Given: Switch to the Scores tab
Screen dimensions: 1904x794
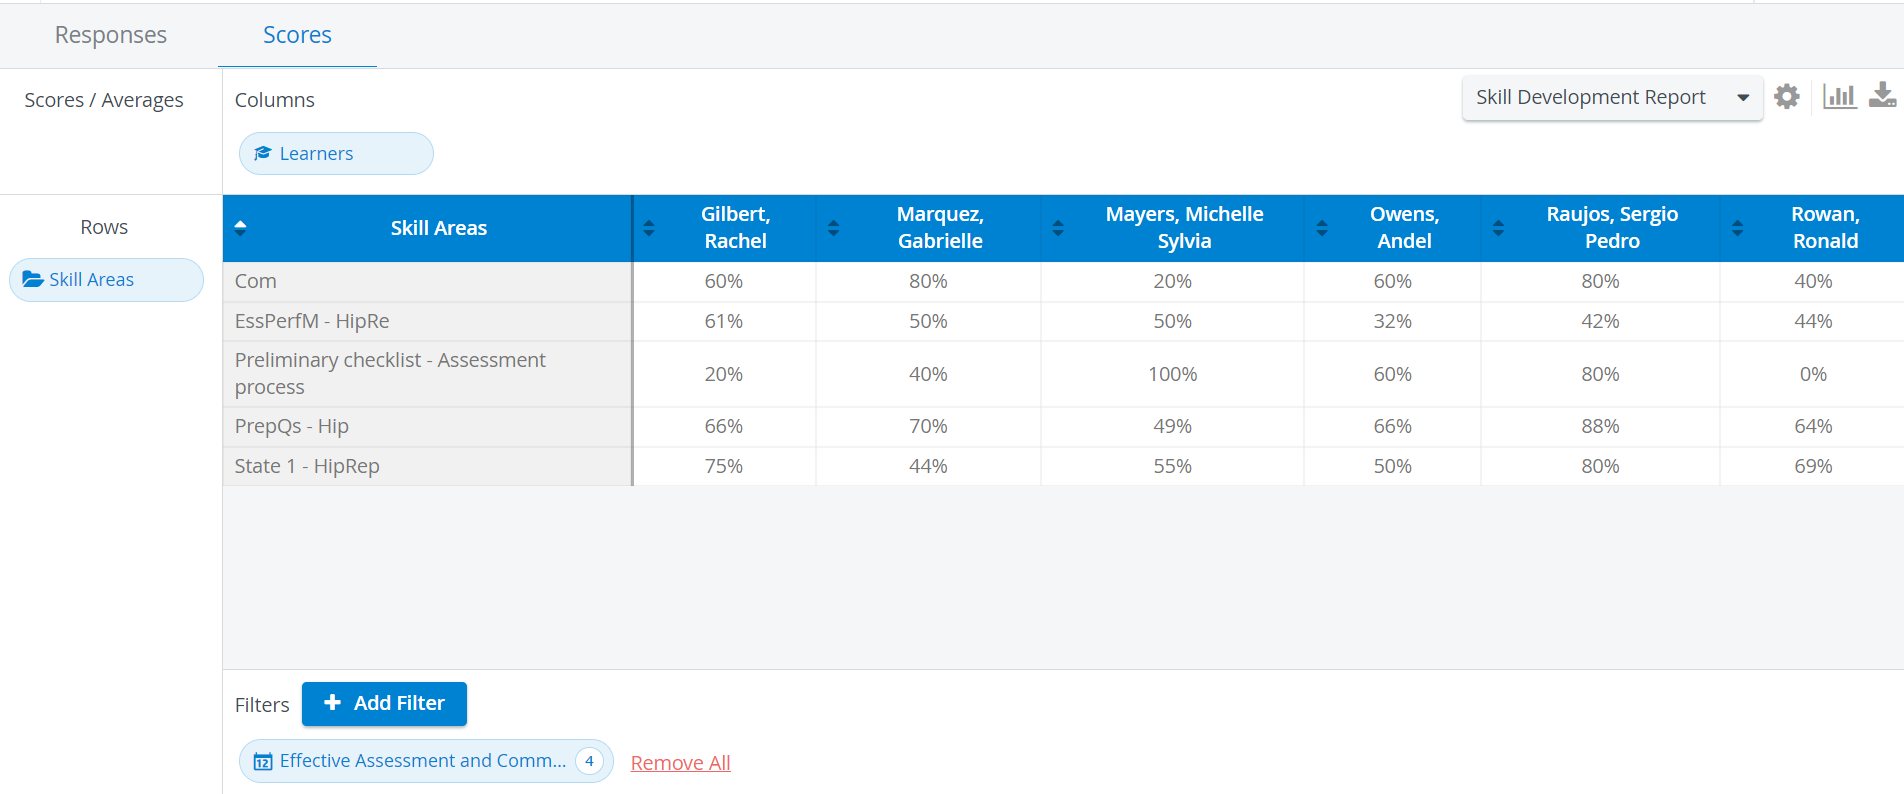Looking at the screenshot, I should pos(297,35).
